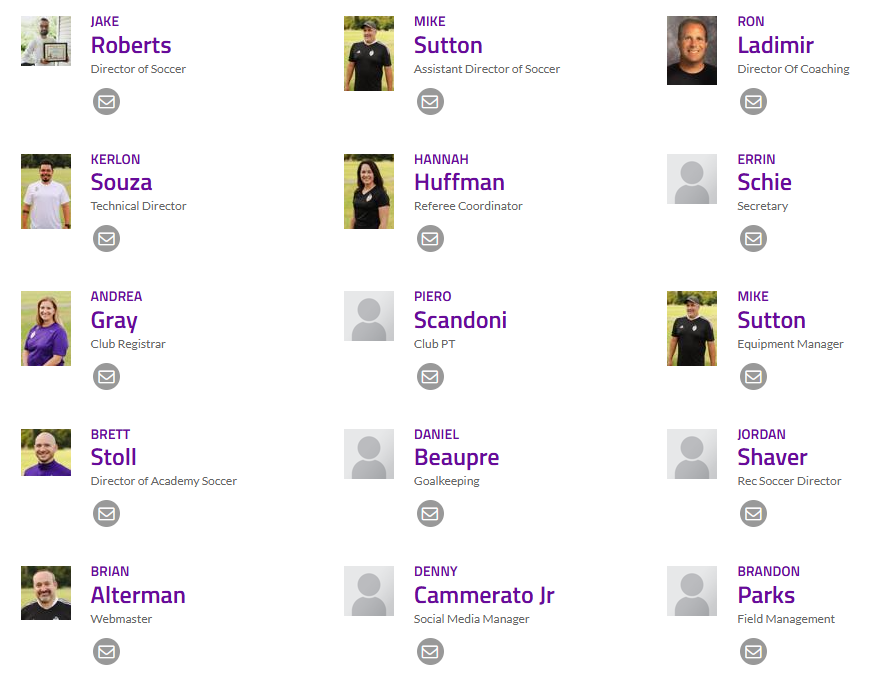Viewport: 876px width, 677px height.
Task: Click Hannah Huffman's email icon
Action: 430,238
